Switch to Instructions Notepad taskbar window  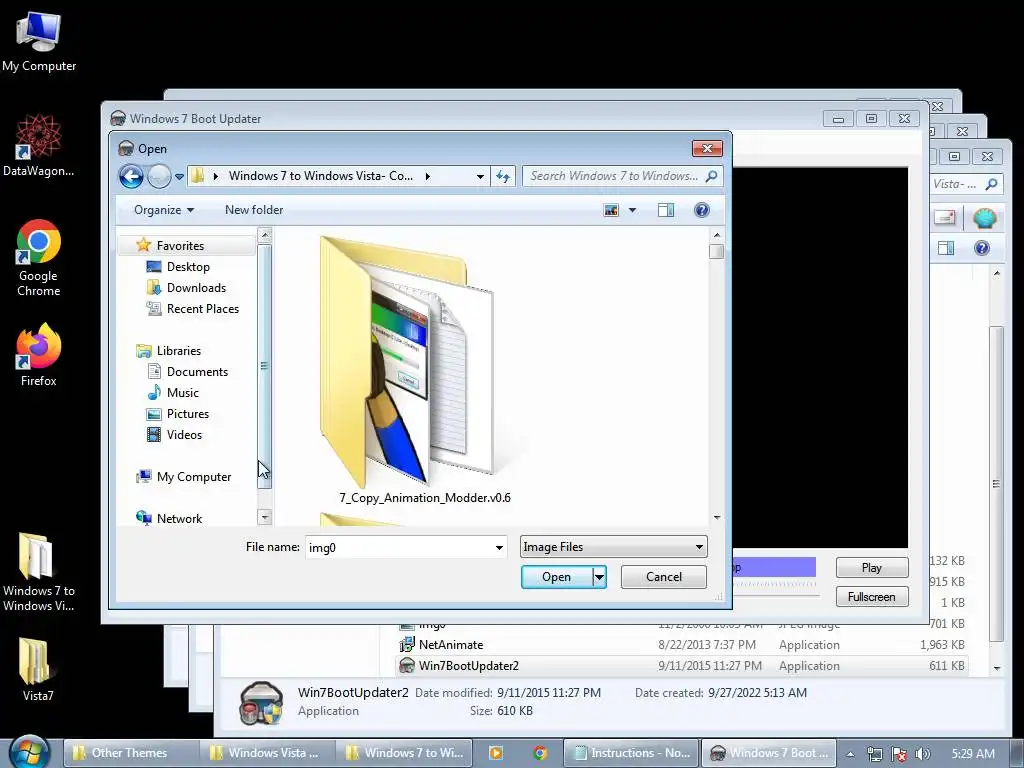[x=631, y=753]
